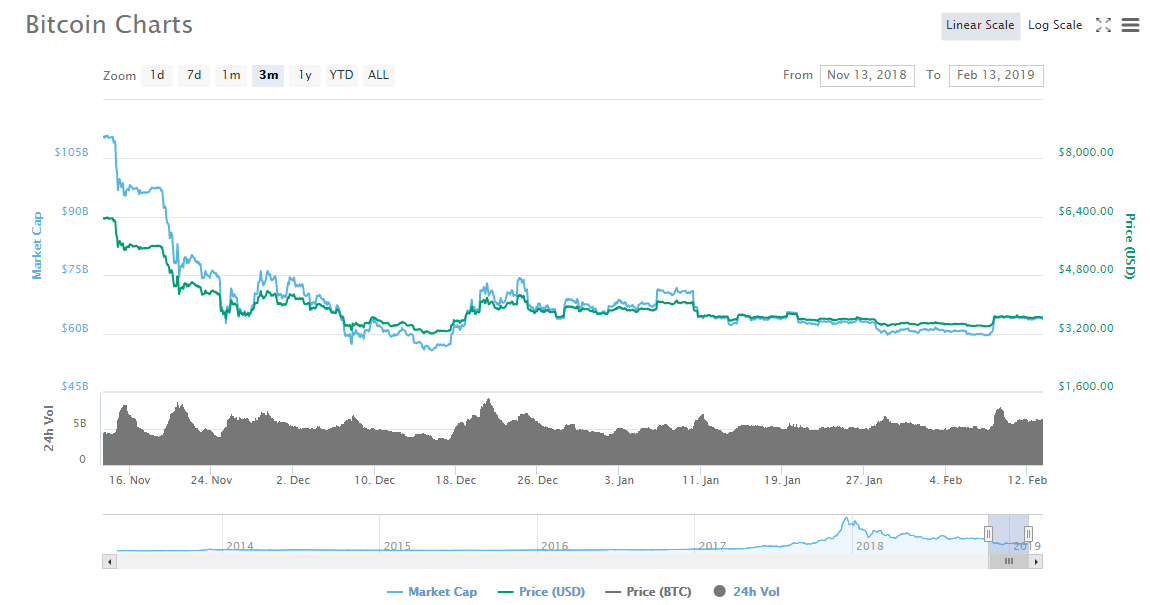Viewport: 1150px width, 605px height.
Task: Set zoom to 1m
Action: (x=231, y=75)
